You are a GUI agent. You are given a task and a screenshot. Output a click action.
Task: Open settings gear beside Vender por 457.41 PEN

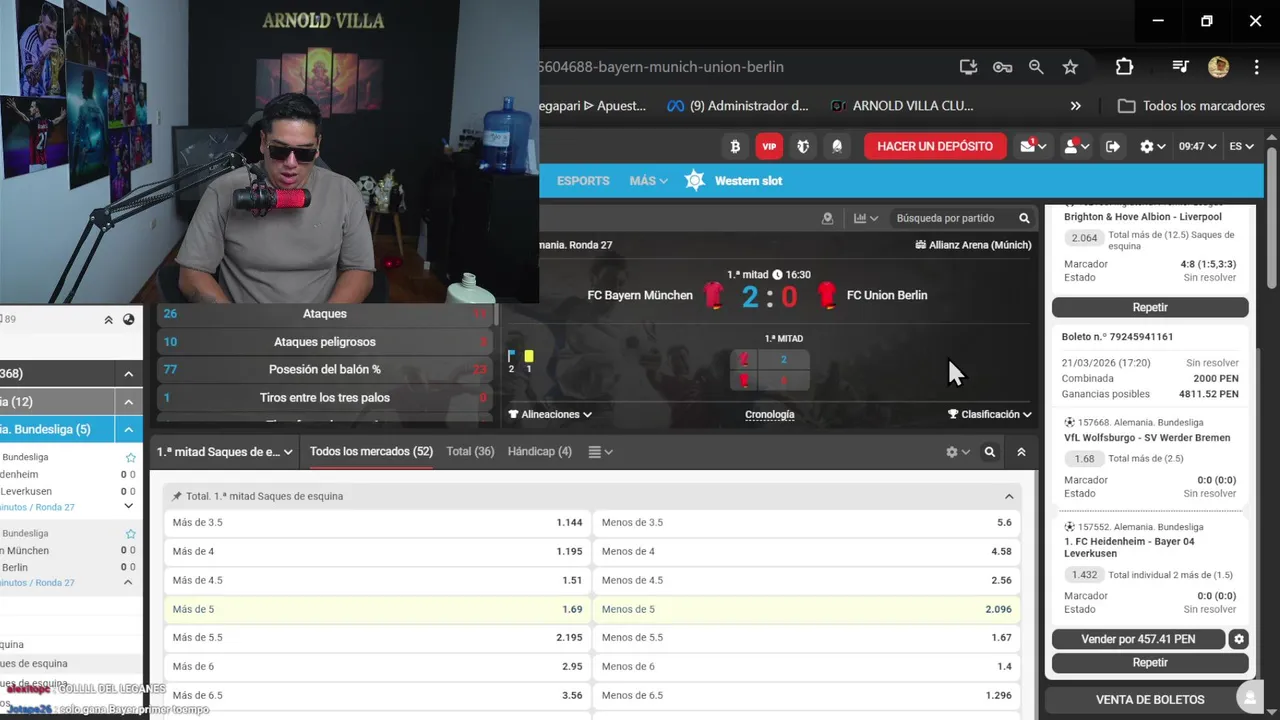pos(1239,639)
